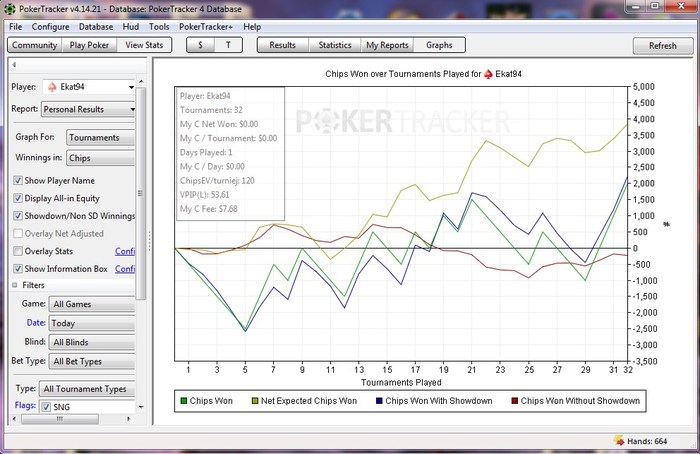Screen dimensions: 700x454
Task: Open the File menu
Action: 16,27
